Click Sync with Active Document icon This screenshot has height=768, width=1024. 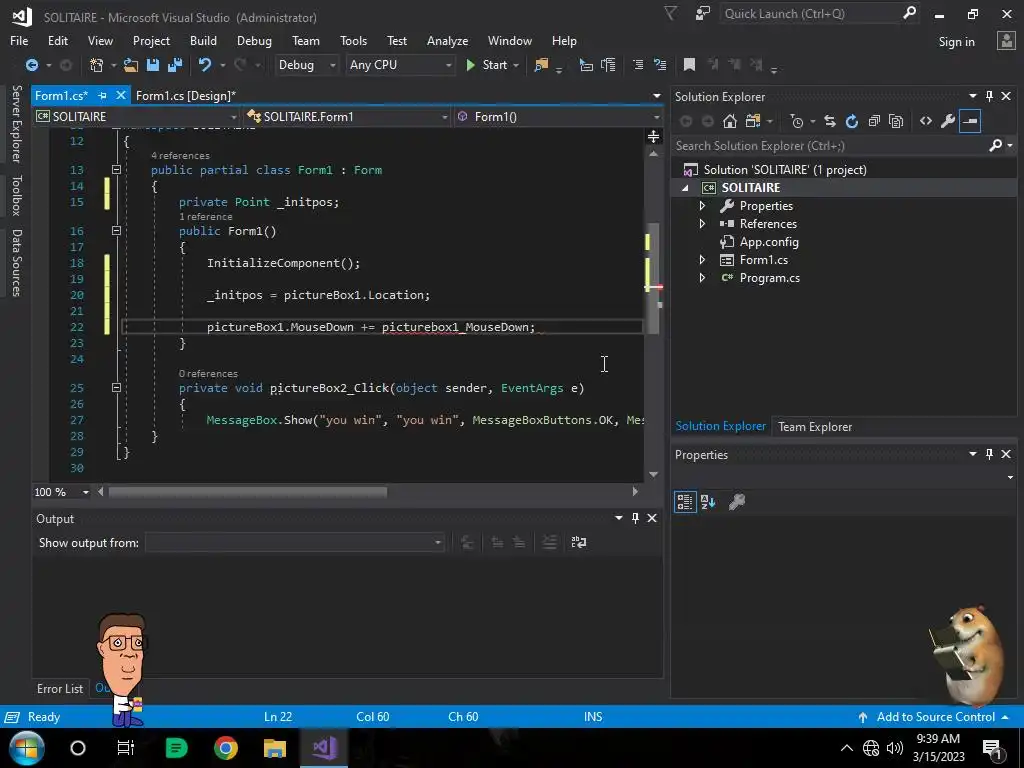pos(829,121)
